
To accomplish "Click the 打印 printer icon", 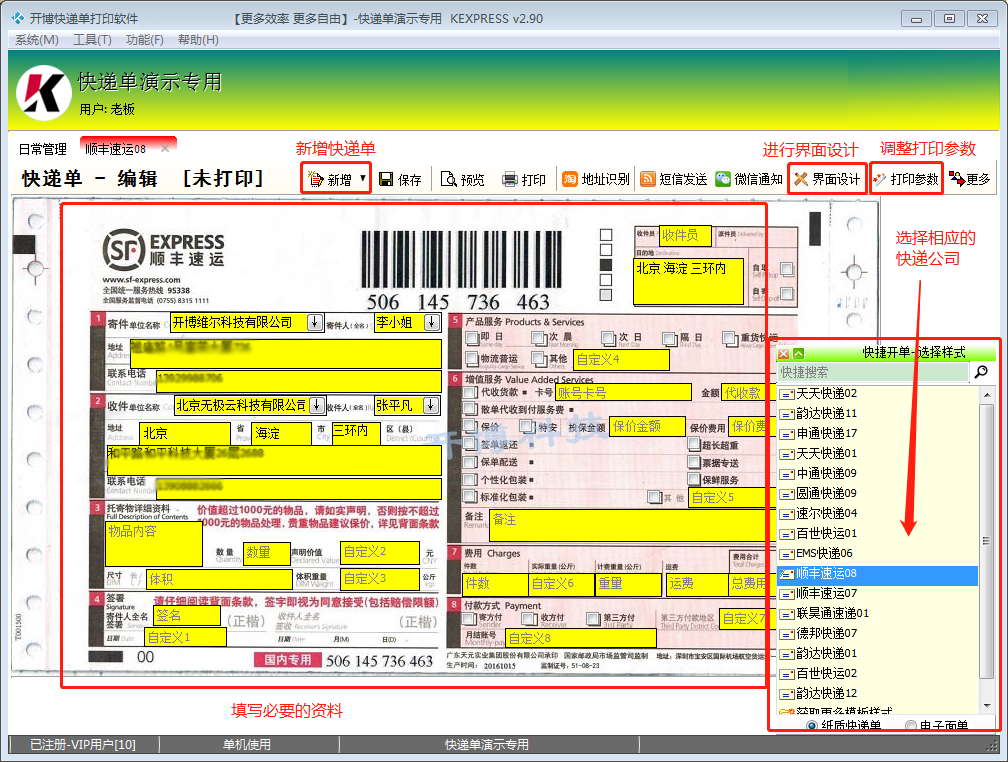I will coord(510,179).
